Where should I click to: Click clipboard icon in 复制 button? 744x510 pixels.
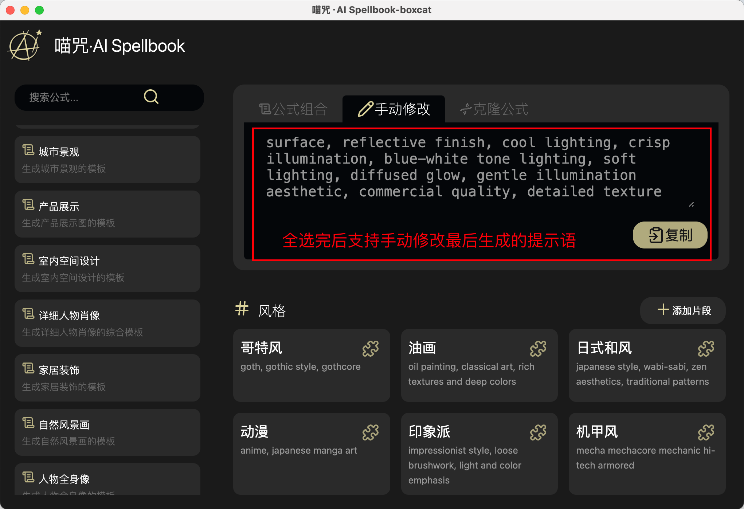click(x=655, y=235)
